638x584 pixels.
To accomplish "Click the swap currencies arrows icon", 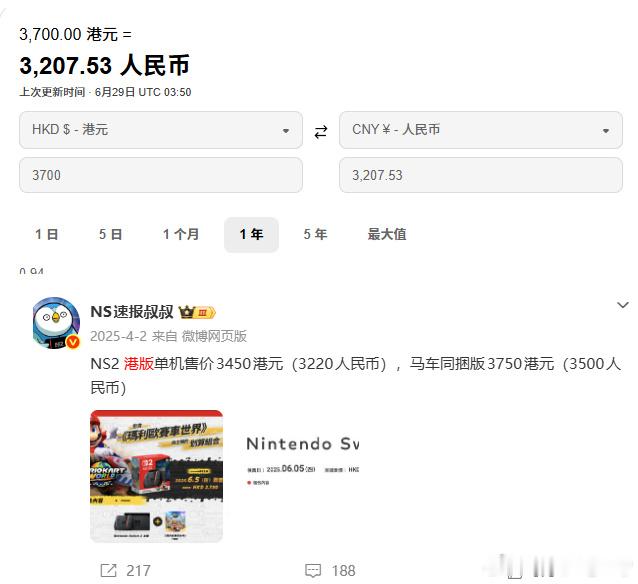I will (321, 131).
